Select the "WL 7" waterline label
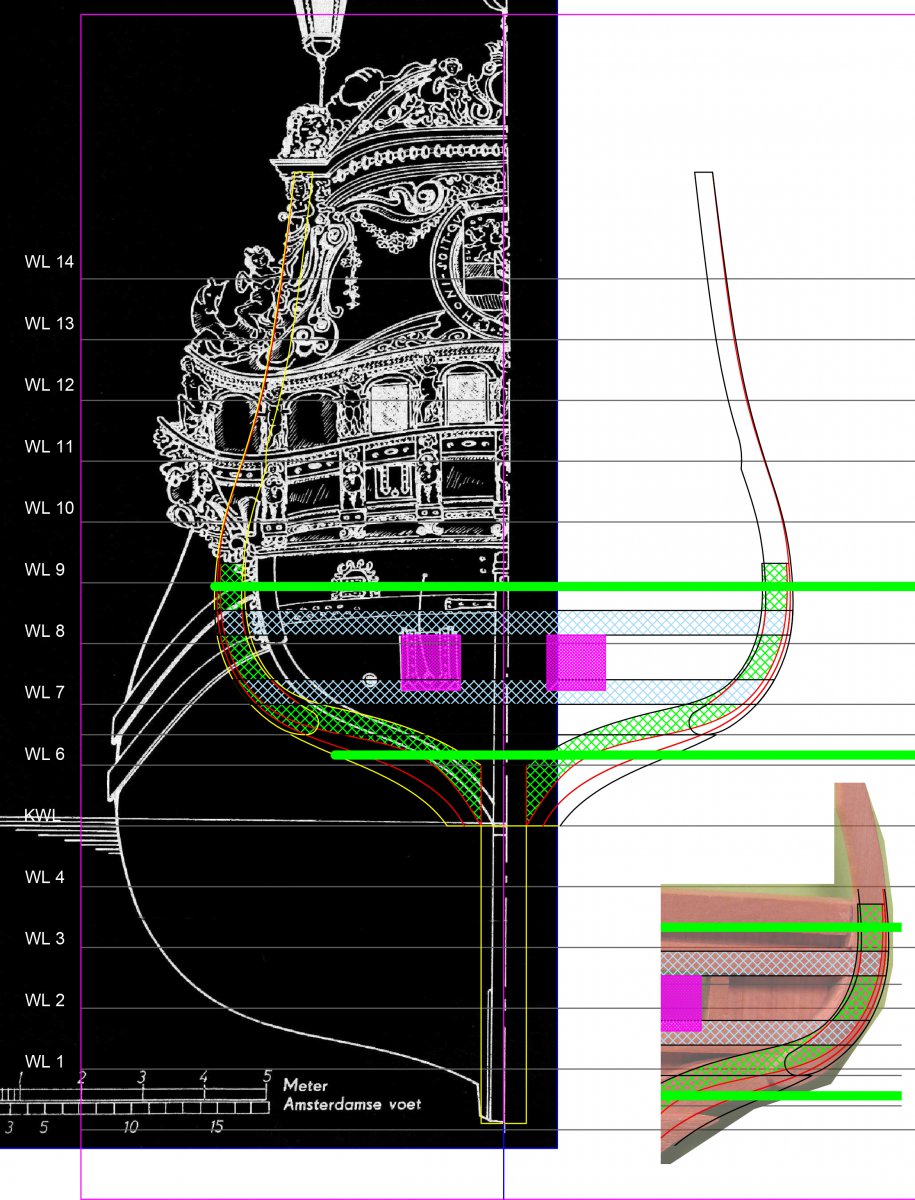The height and width of the screenshot is (1200, 915). pyautogui.click(x=45, y=693)
